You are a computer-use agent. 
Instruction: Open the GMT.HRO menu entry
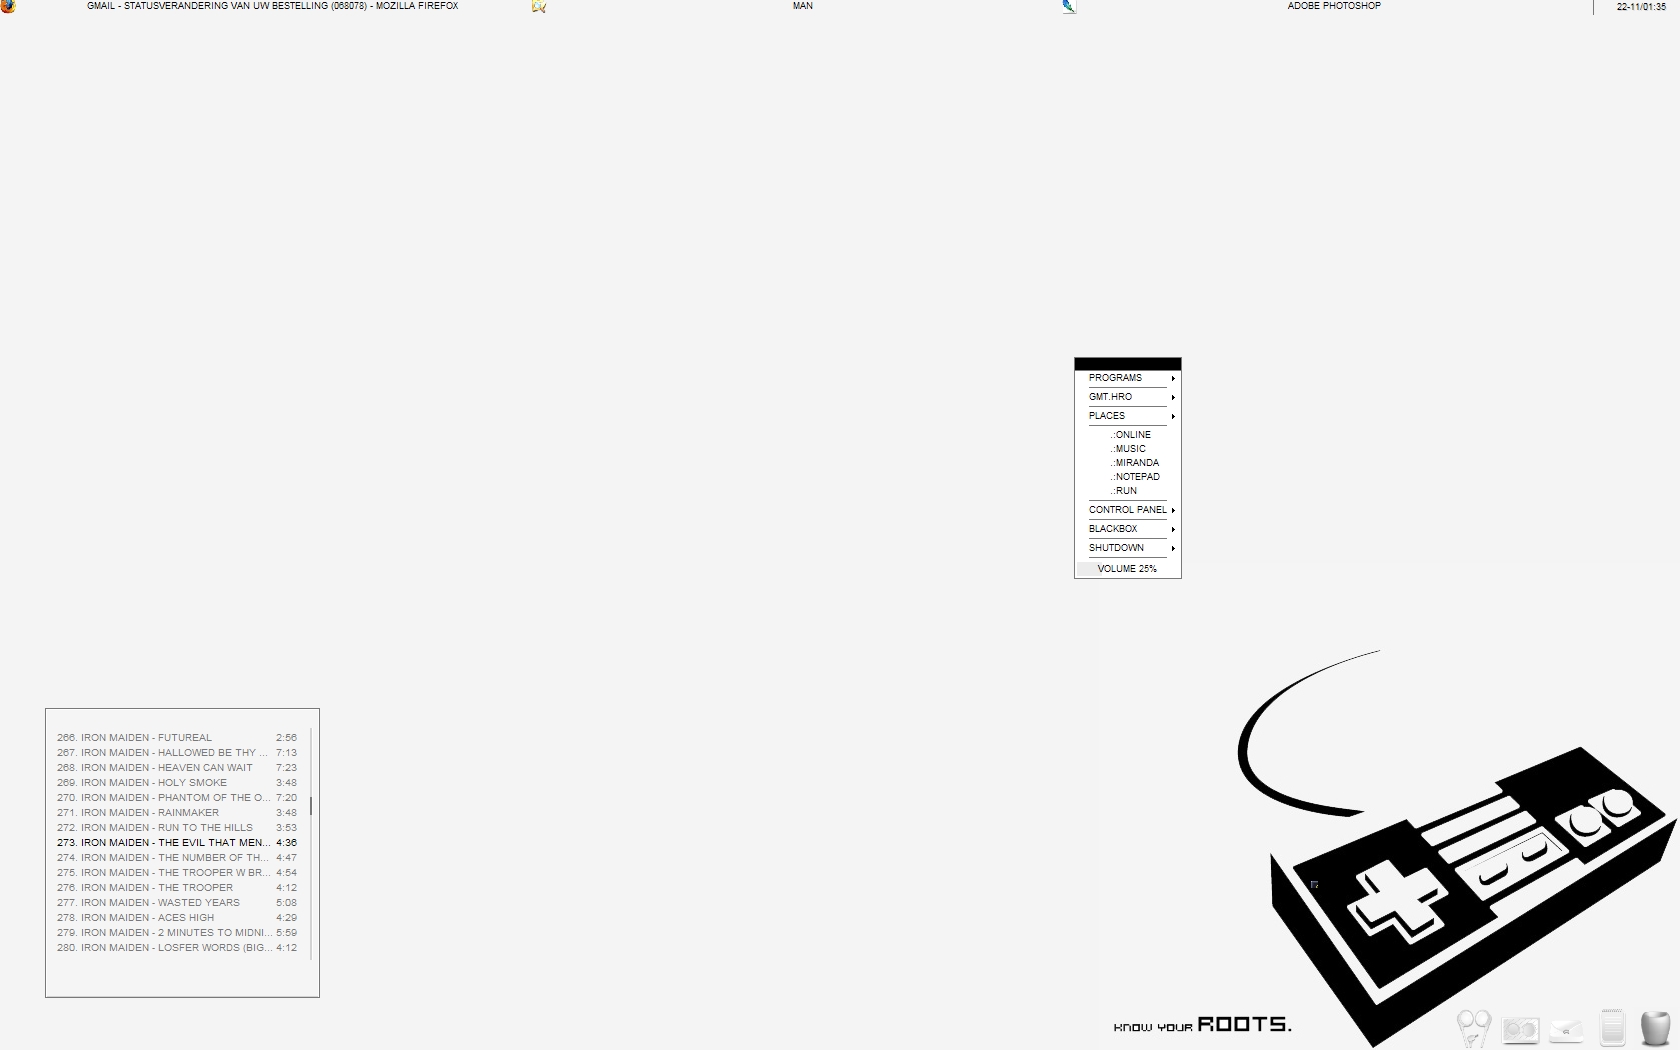pos(1128,397)
